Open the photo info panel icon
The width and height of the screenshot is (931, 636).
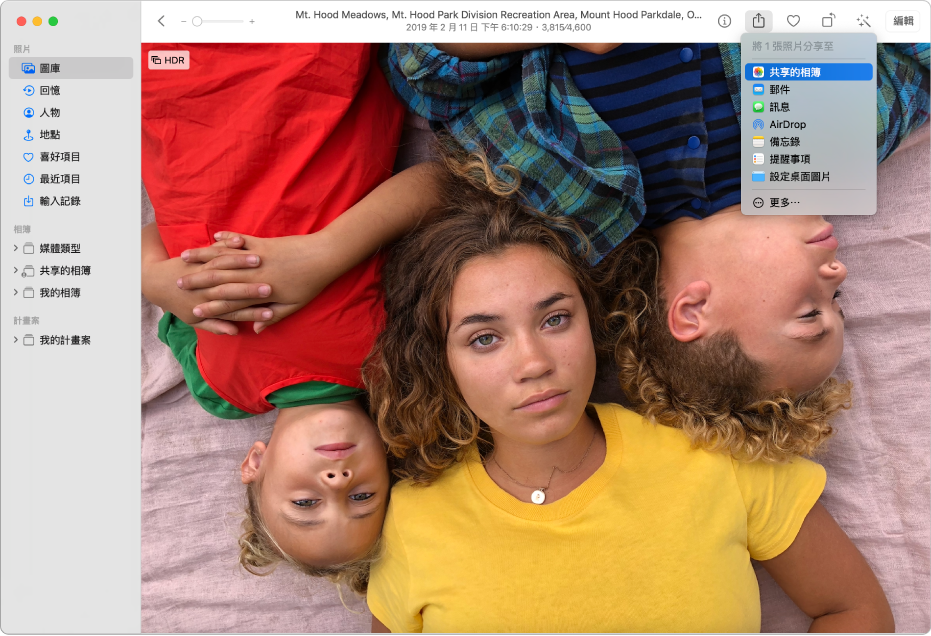(x=724, y=21)
